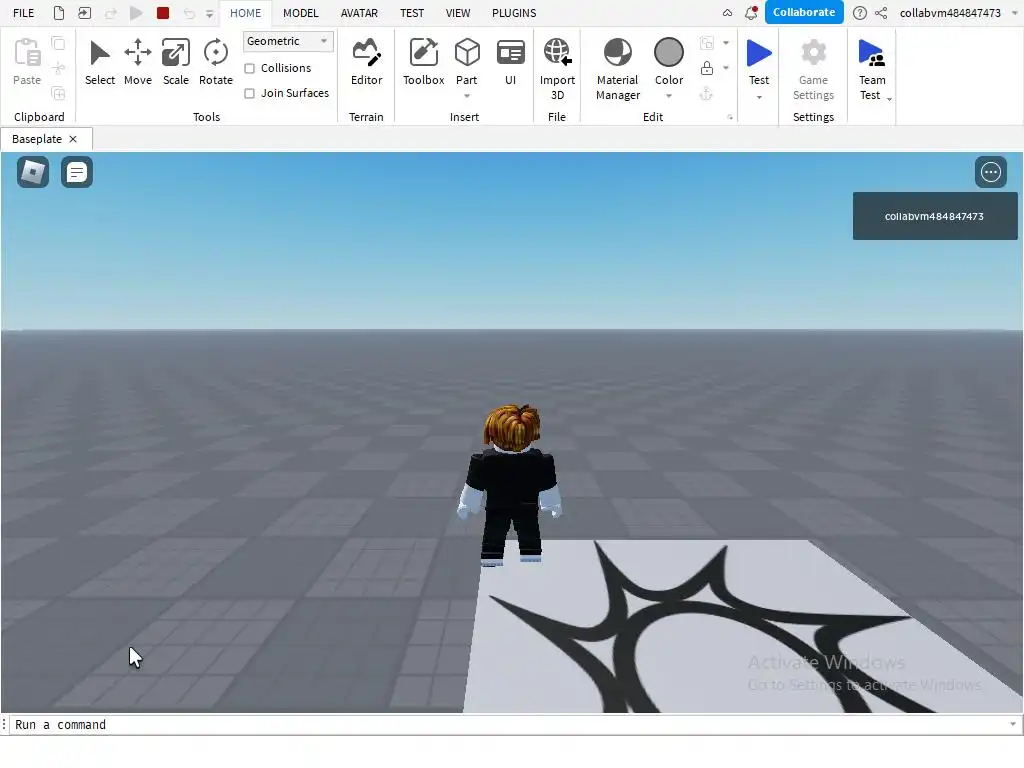This screenshot has width=1024, height=768.
Task: Click the Copy icon in Clipboard group
Action: pos(58,43)
